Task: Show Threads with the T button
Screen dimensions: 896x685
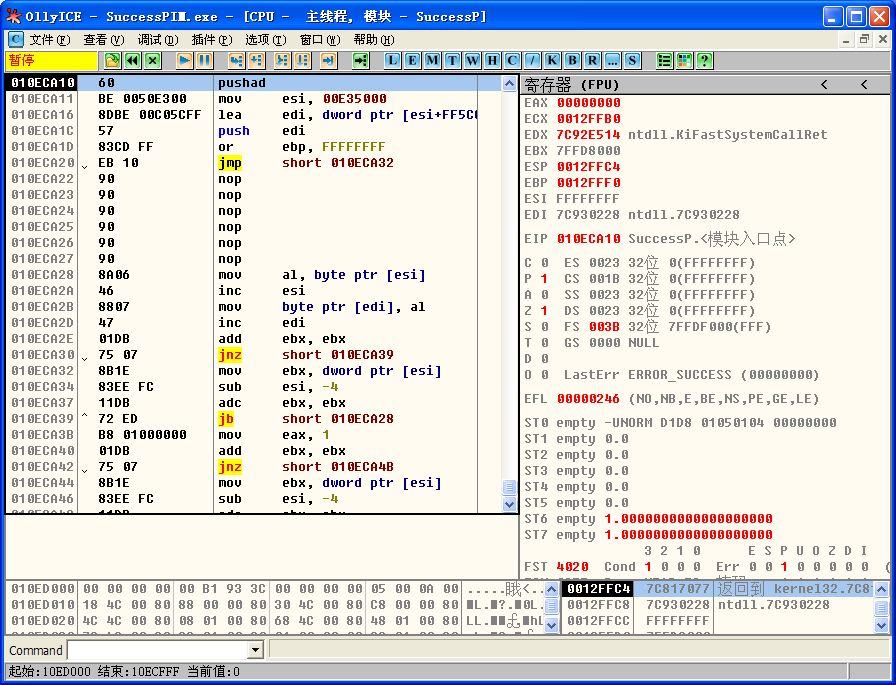Action: click(452, 61)
